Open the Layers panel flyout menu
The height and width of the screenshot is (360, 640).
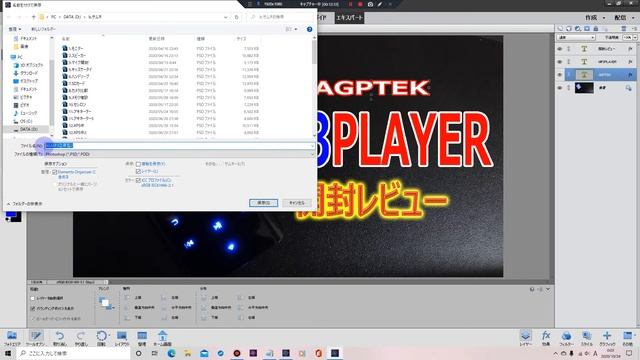[x=634, y=29]
